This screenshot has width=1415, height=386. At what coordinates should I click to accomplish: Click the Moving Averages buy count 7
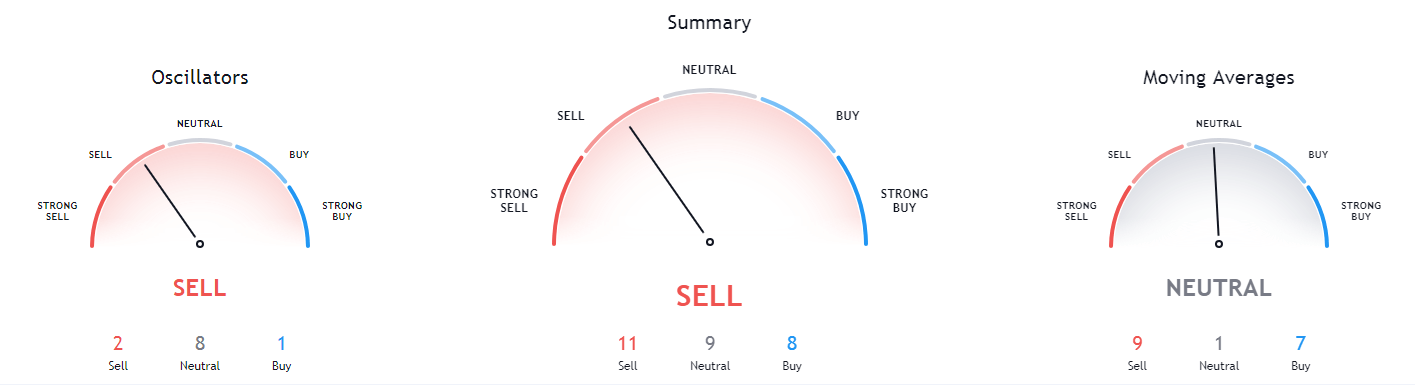pos(1301,344)
